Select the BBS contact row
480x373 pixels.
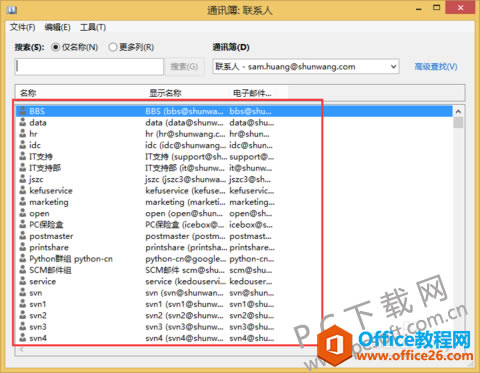click(234, 111)
